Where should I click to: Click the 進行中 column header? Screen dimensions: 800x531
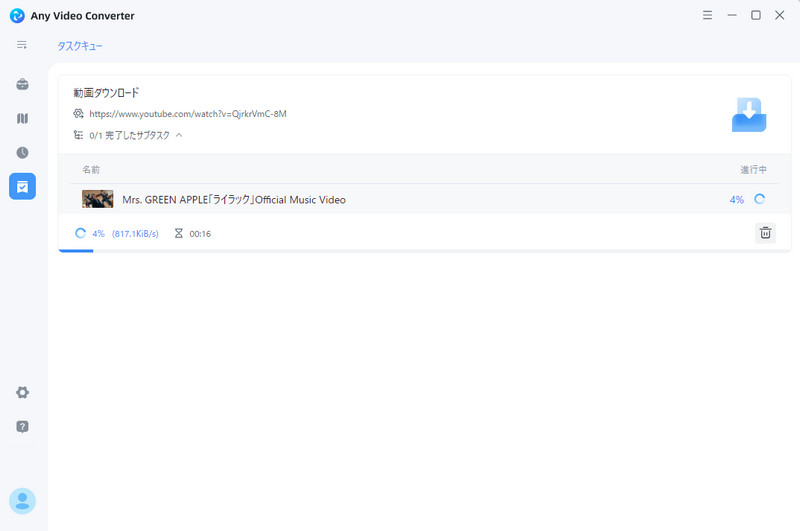(754, 169)
